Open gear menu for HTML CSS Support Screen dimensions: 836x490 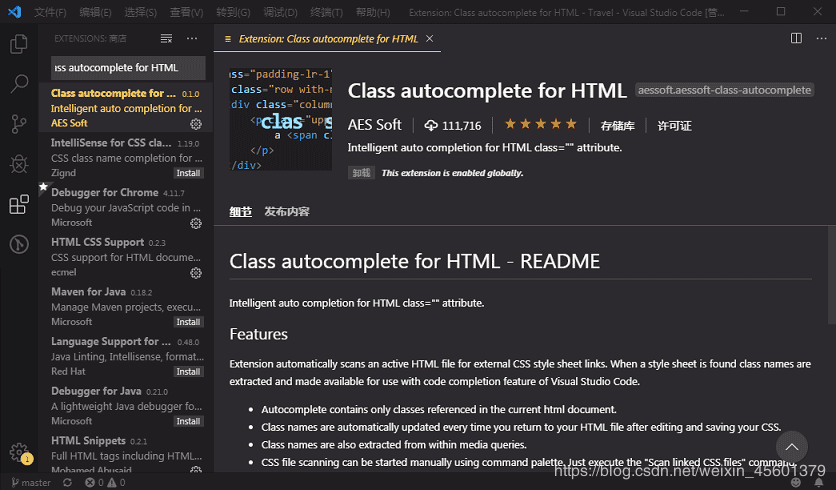196,273
